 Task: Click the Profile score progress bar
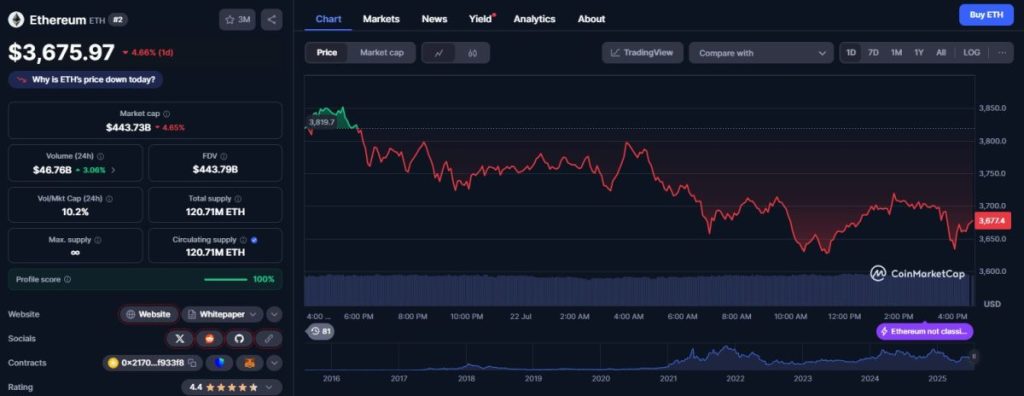[x=225, y=280]
